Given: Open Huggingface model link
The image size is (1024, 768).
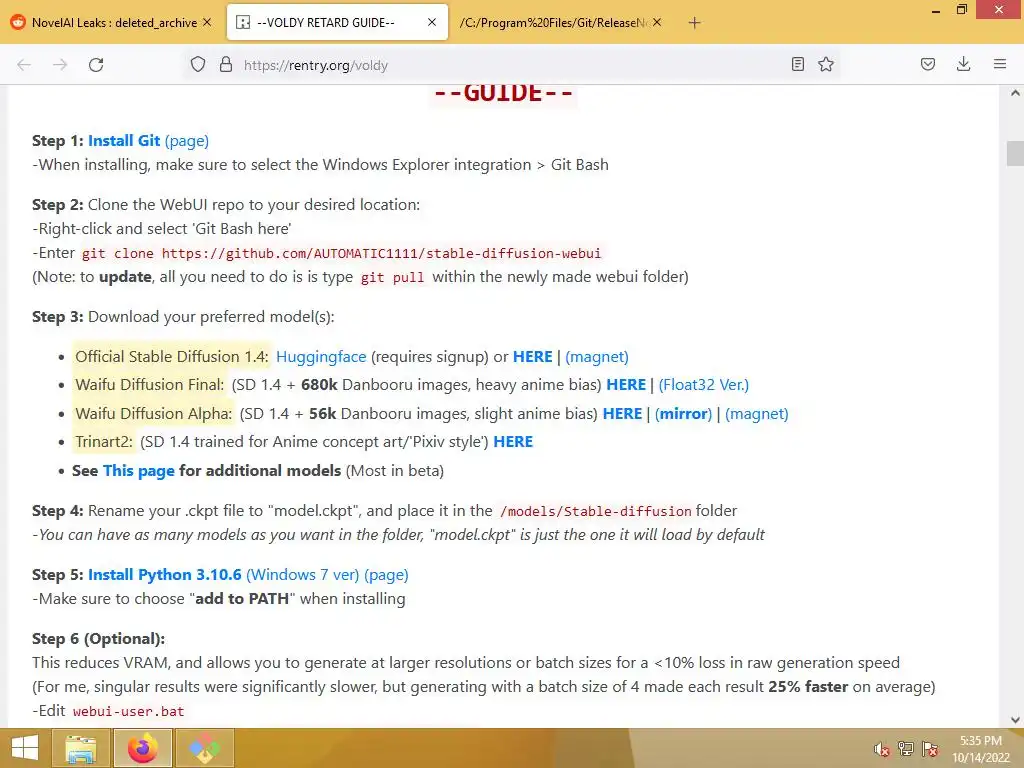Looking at the screenshot, I should pyautogui.click(x=321, y=357).
